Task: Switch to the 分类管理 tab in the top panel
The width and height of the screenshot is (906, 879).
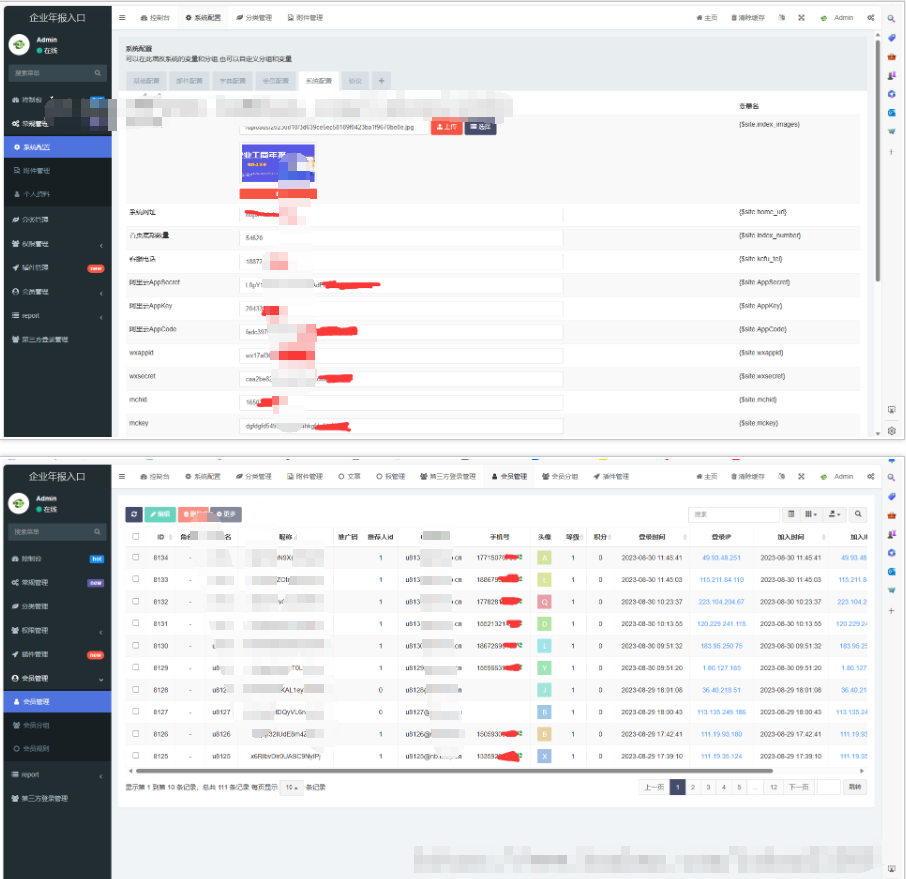Action: tap(254, 18)
